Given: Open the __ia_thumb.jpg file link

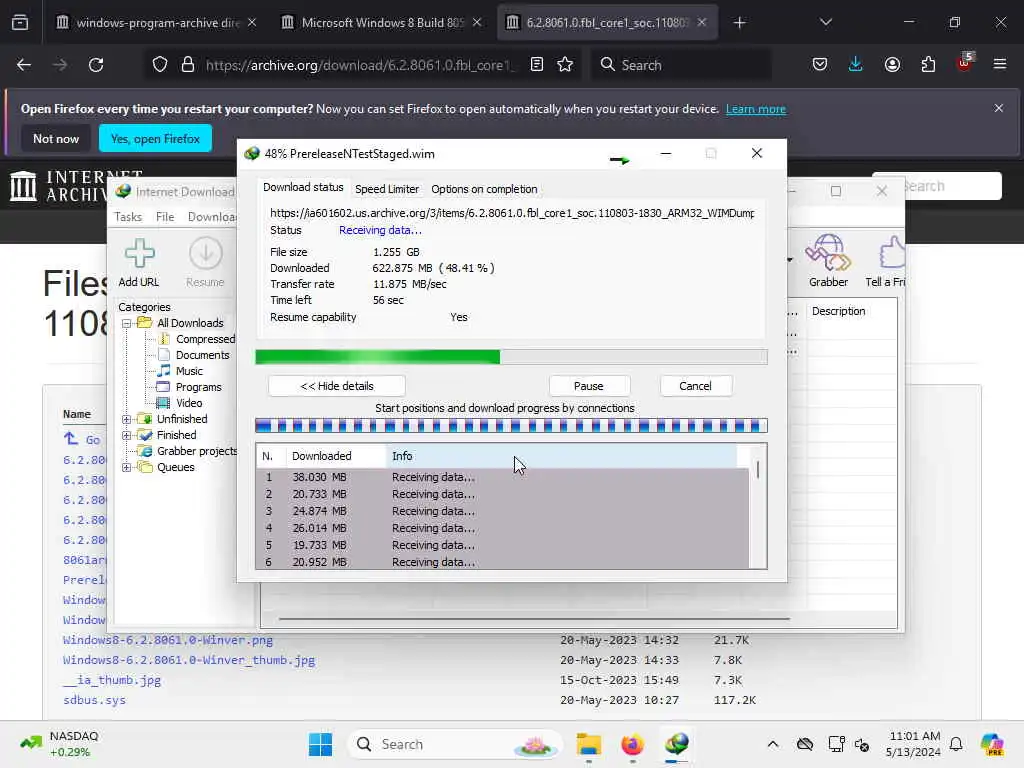Looking at the screenshot, I should click(112, 680).
